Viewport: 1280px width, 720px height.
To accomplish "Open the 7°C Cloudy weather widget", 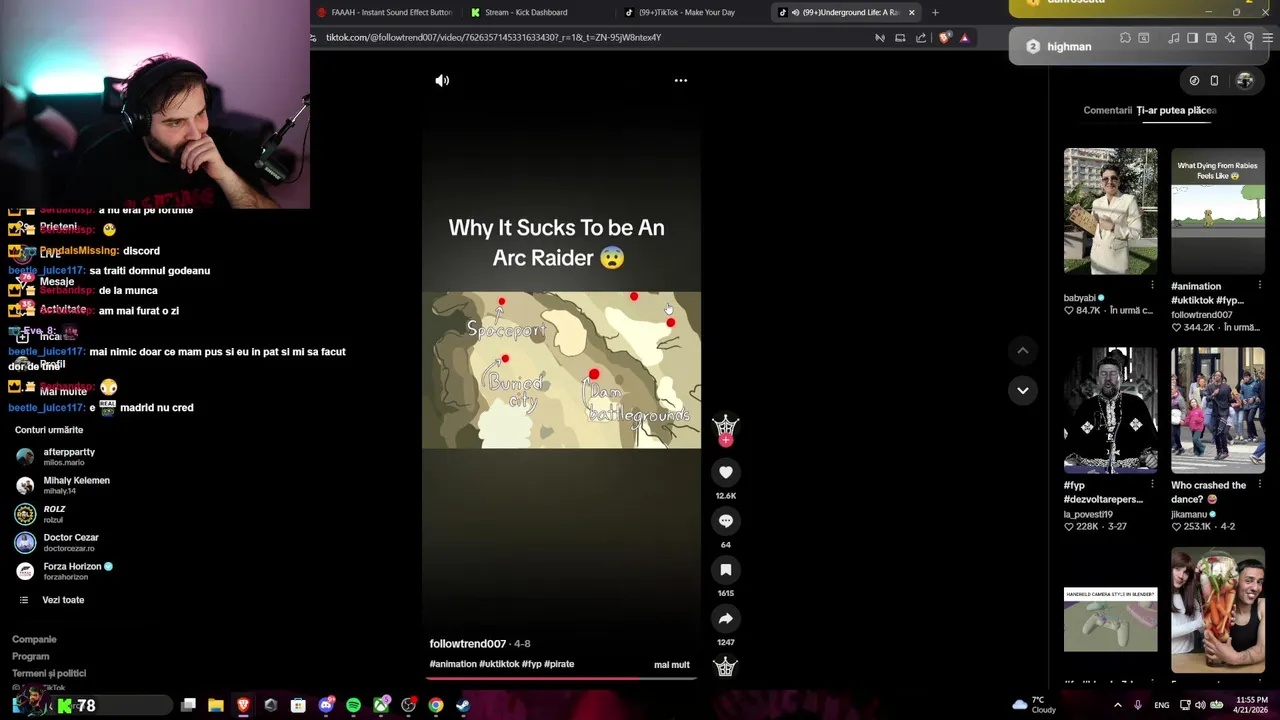I will (x=1035, y=705).
